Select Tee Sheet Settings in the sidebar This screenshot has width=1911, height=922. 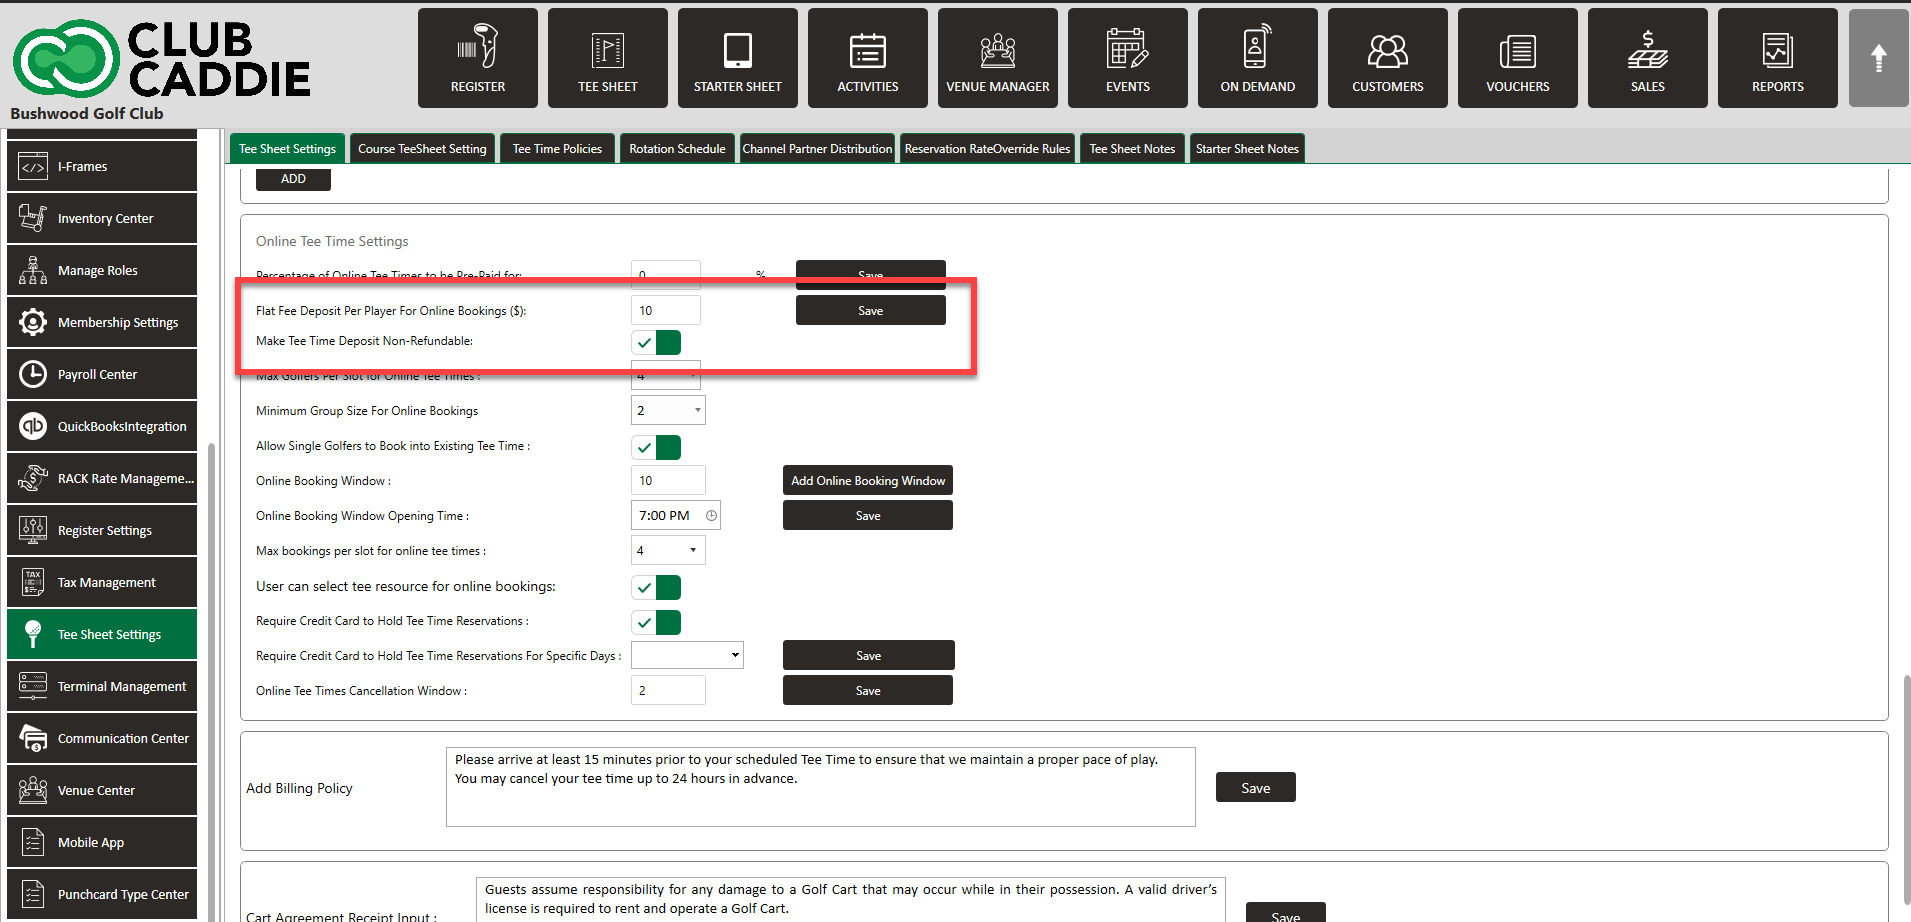coord(102,634)
